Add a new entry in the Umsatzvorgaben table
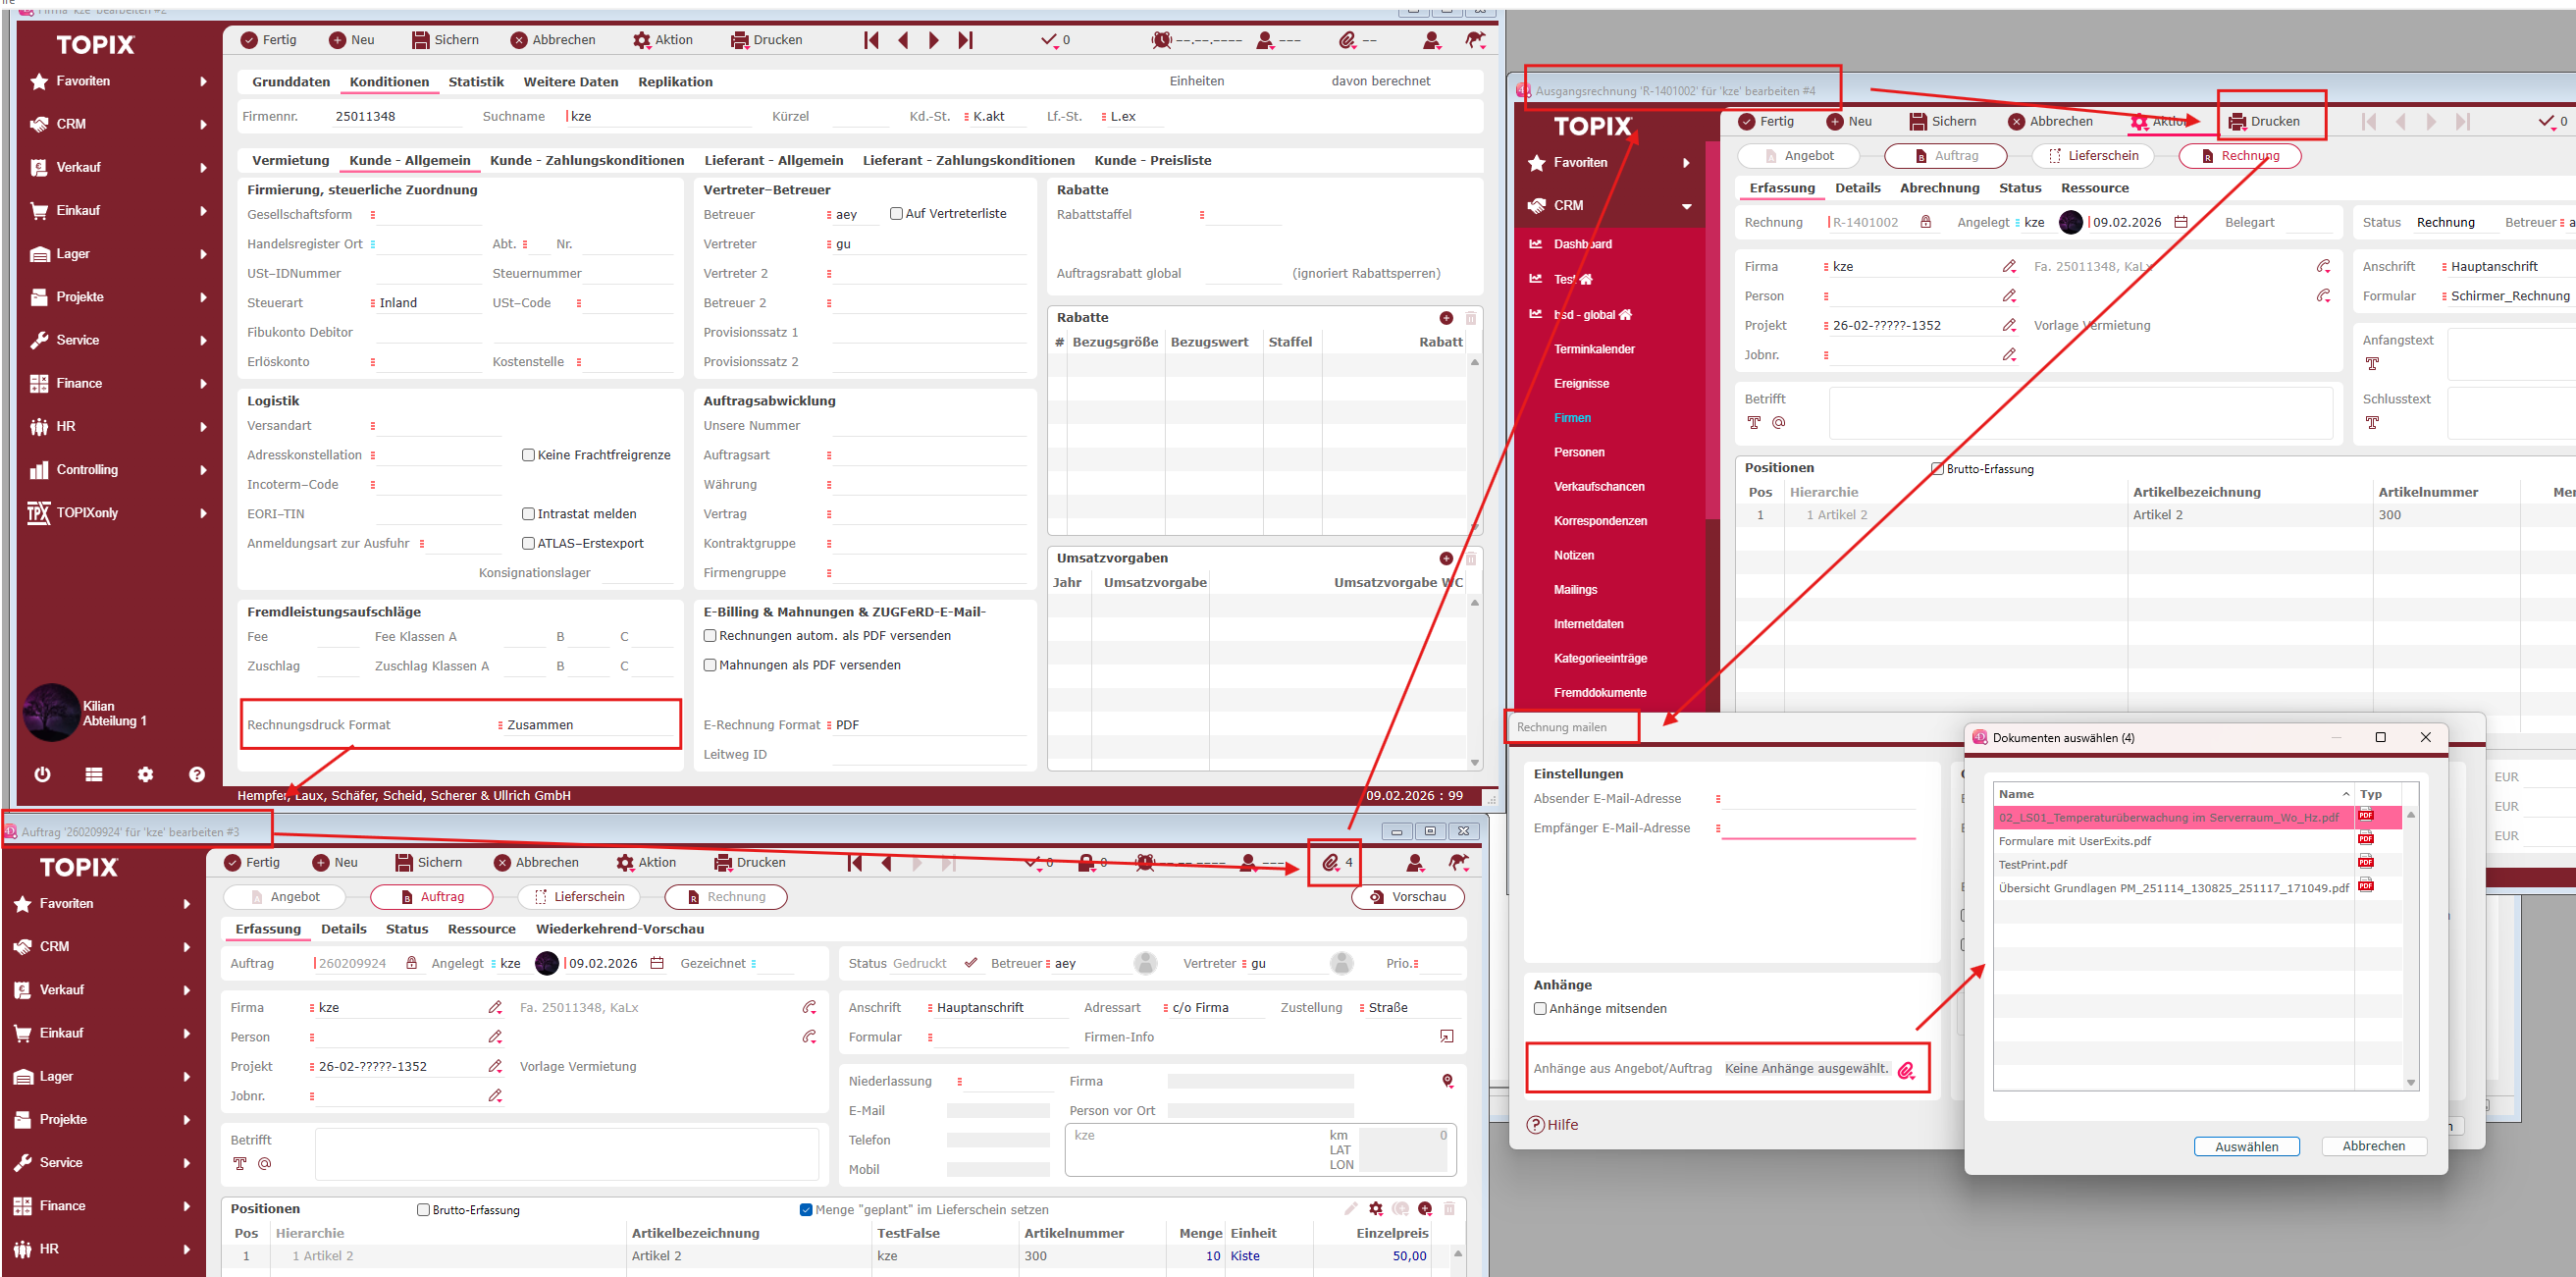This screenshot has height=1277, width=2576. pos(1446,558)
